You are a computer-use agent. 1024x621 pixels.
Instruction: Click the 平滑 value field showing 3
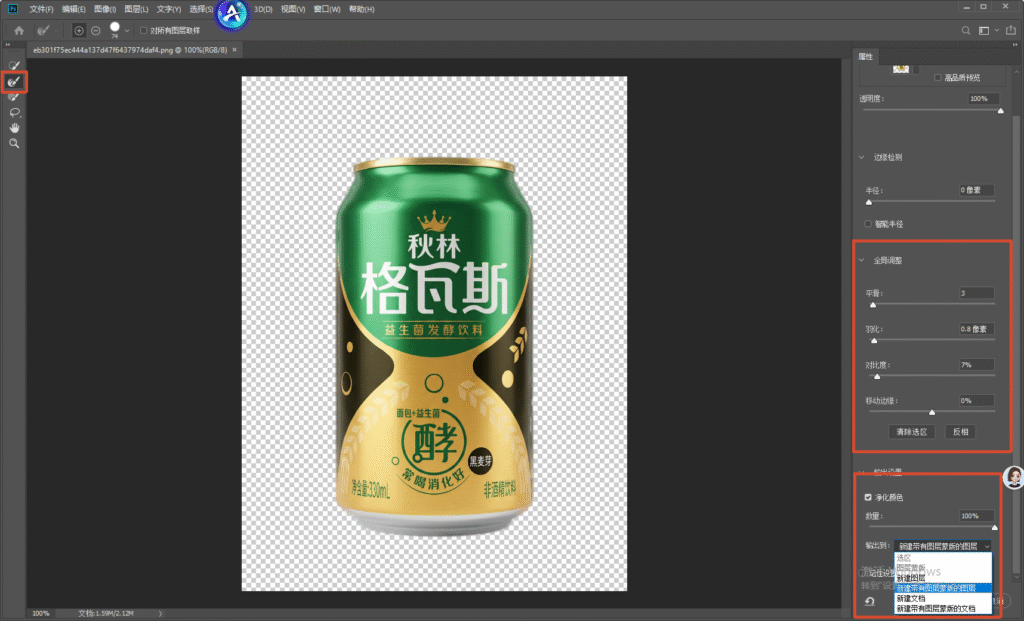pyautogui.click(x=976, y=293)
